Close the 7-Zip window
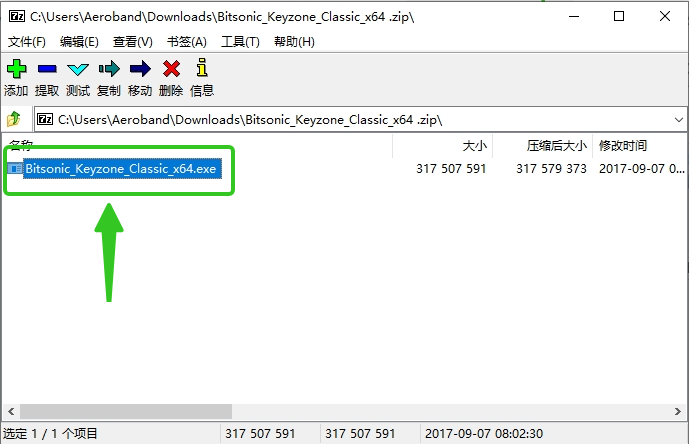The height and width of the screenshot is (444, 689). click(x=665, y=17)
